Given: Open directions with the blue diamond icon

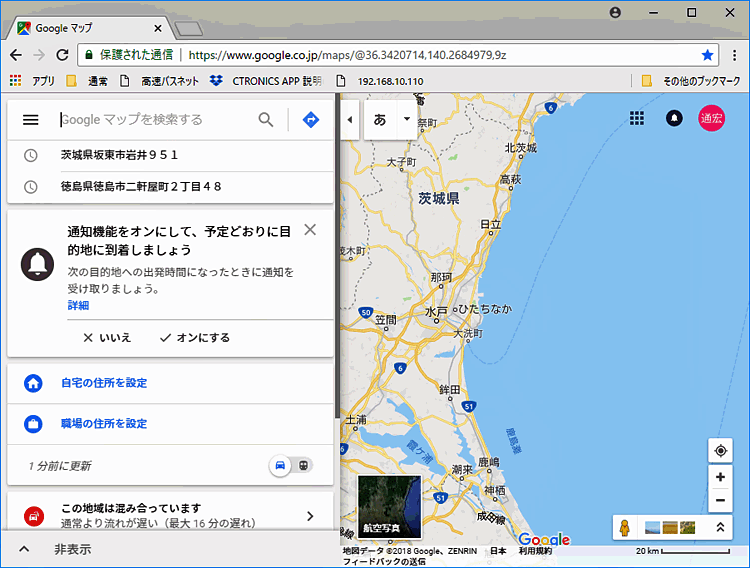Looking at the screenshot, I should tap(311, 120).
